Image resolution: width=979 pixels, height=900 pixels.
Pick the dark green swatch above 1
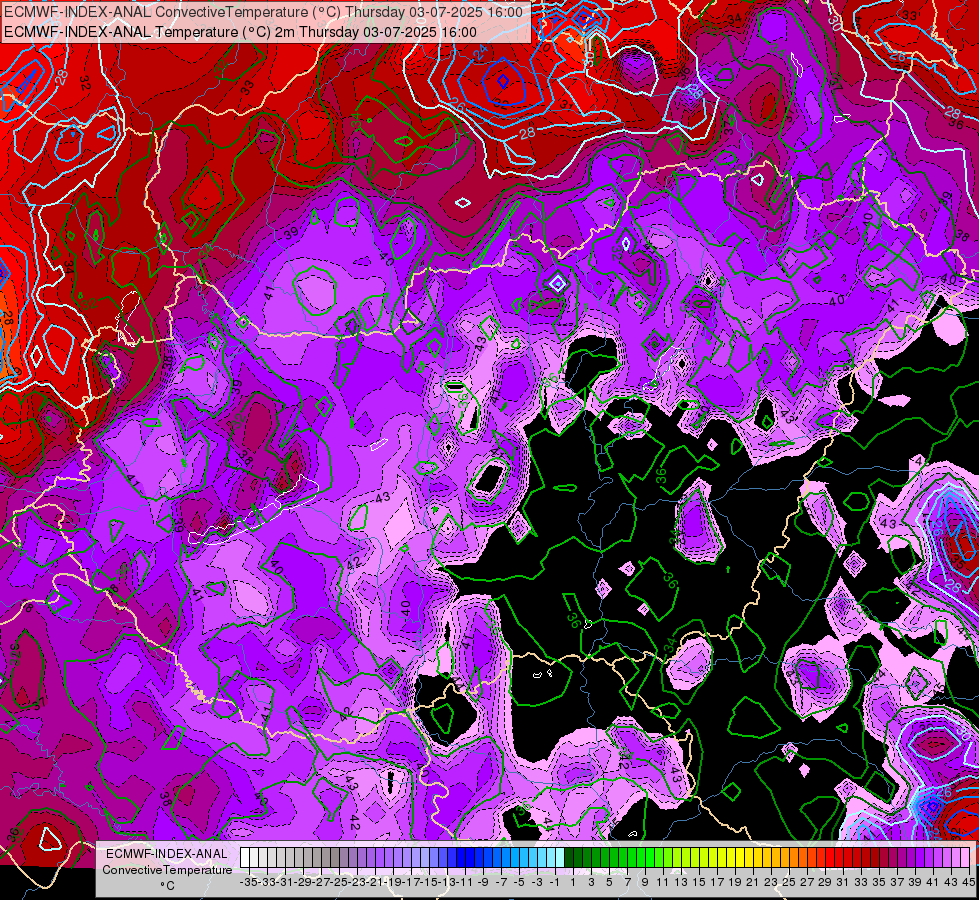(x=569, y=857)
